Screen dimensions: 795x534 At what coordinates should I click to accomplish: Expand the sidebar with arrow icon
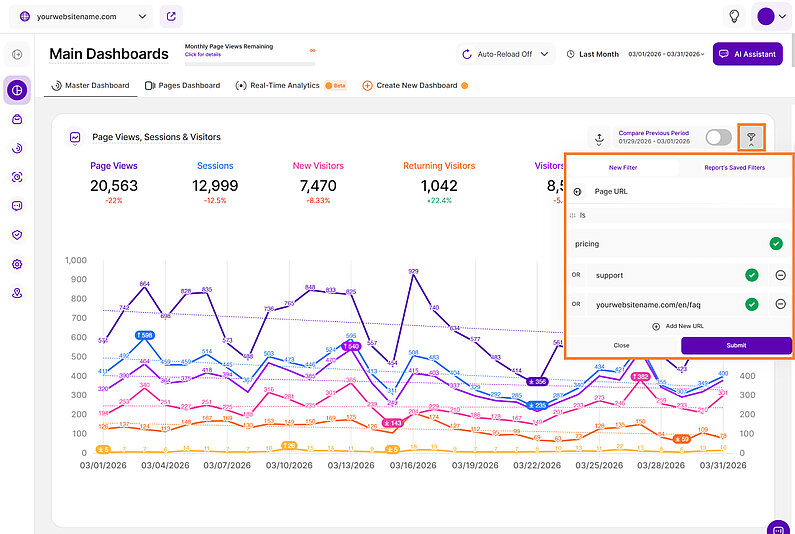coord(17,54)
